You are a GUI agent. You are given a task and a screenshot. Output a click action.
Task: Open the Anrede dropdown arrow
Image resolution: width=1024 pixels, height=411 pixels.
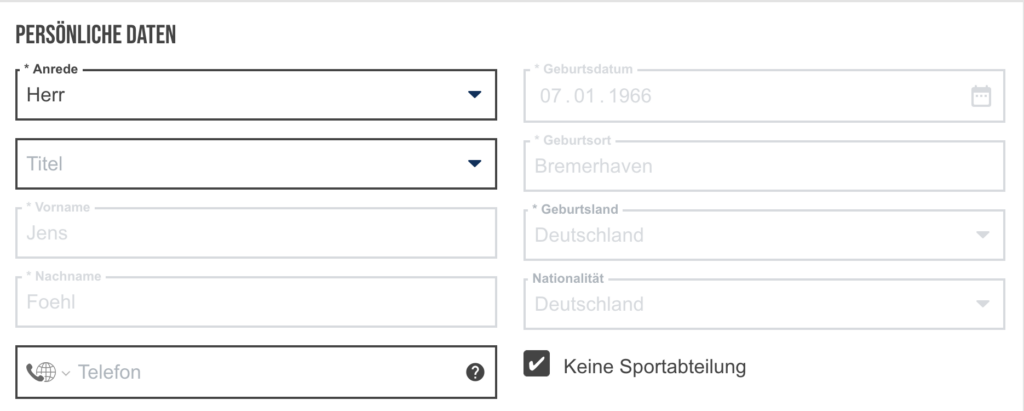point(475,95)
